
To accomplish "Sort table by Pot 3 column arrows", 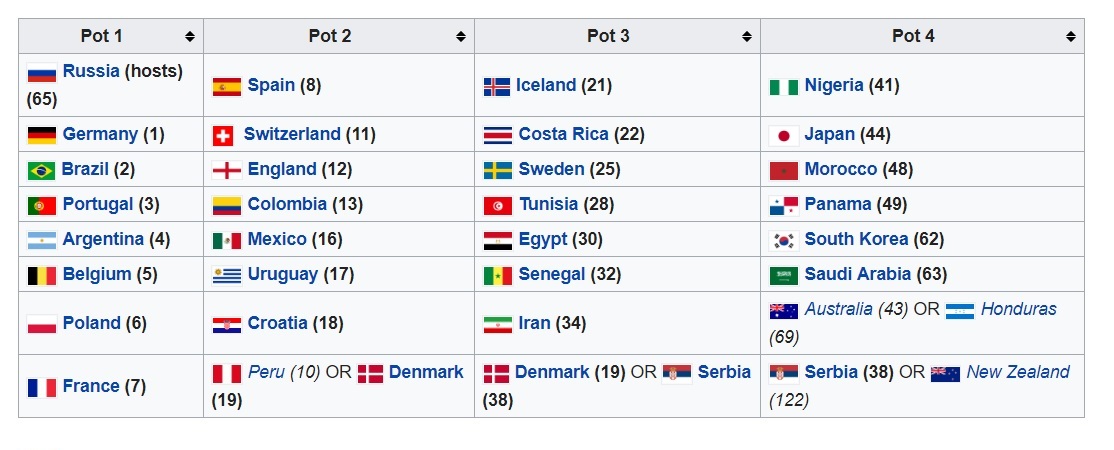I will 747,37.
